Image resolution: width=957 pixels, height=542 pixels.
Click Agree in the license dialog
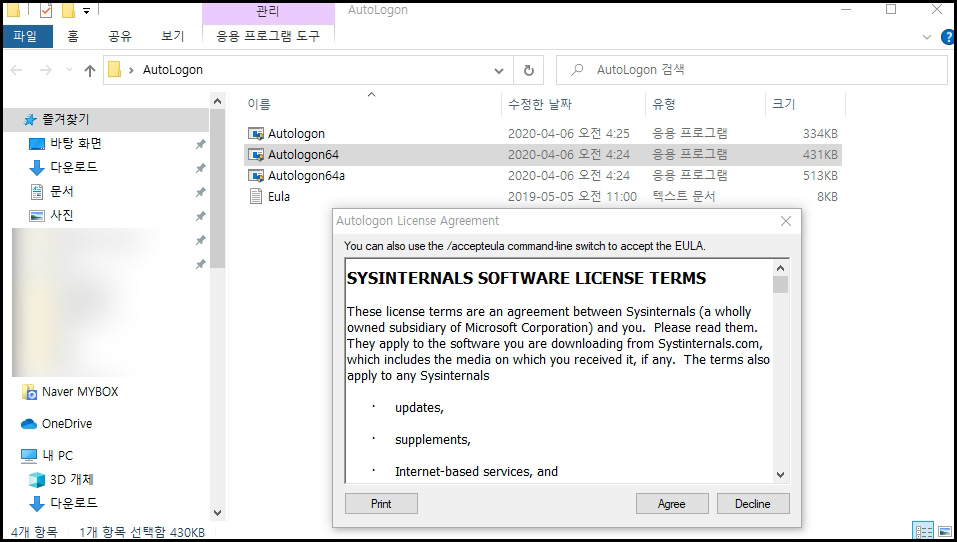(672, 504)
